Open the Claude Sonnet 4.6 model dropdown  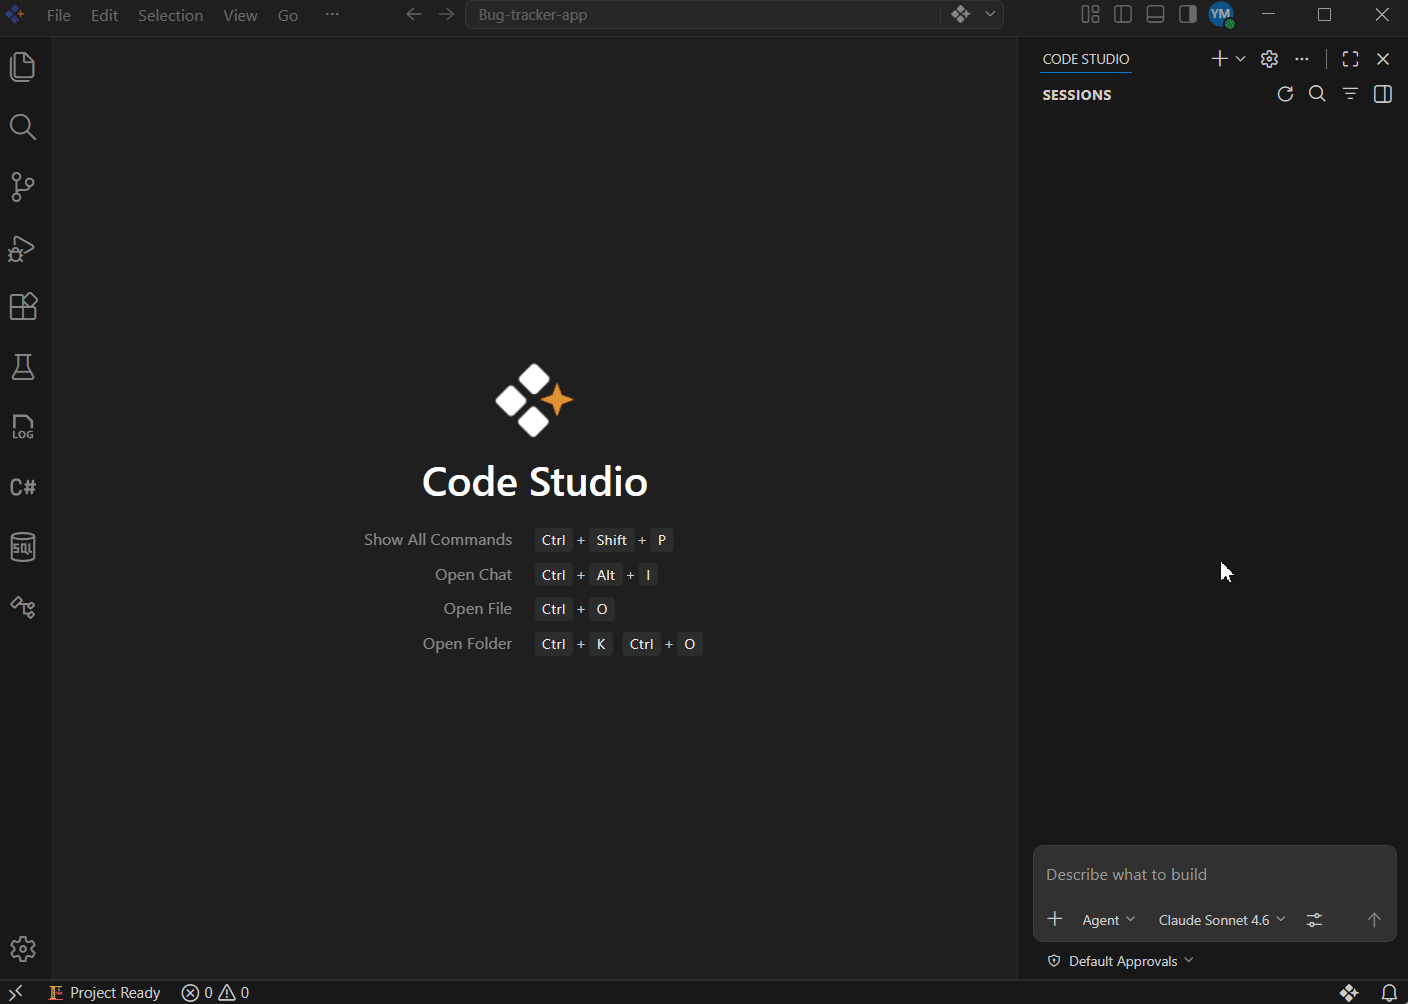coord(1221,920)
